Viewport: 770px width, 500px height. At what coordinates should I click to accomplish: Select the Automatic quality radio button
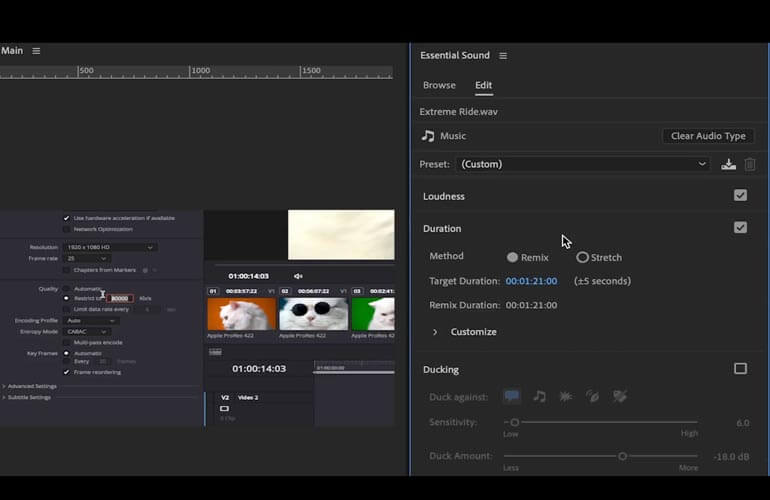coord(66,289)
